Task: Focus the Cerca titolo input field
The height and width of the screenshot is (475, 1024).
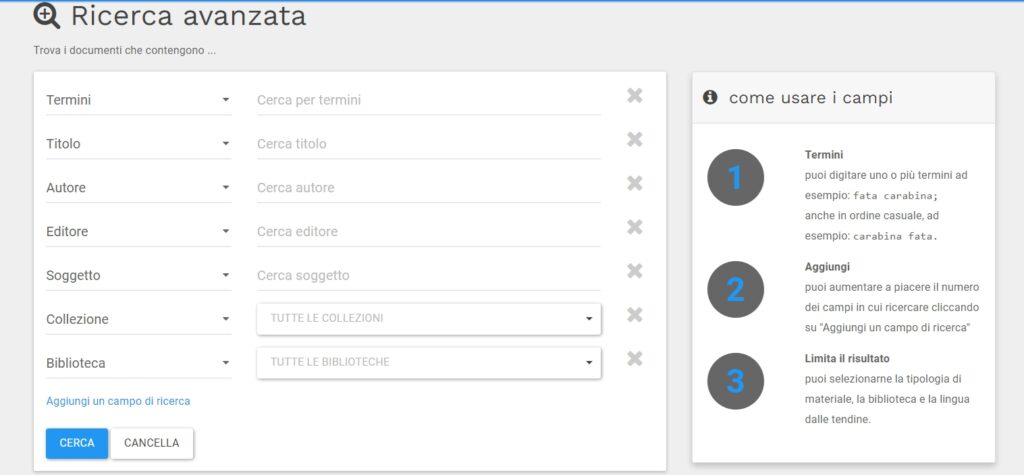Action: pyautogui.click(x=429, y=144)
